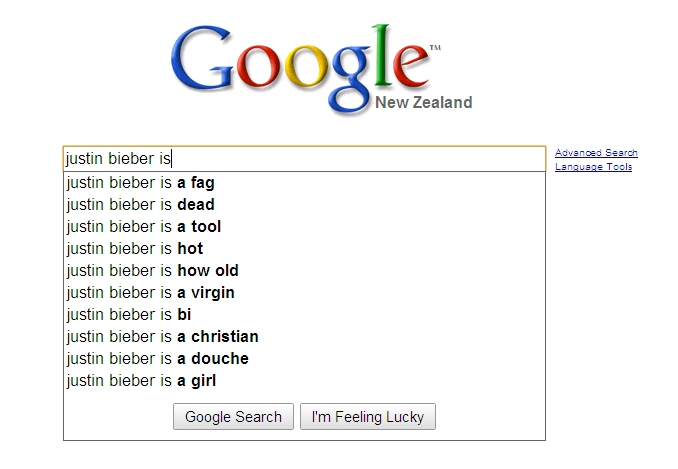Open the Language Tools link
Image resolution: width=678 pixels, height=469 pixels.
(594, 167)
